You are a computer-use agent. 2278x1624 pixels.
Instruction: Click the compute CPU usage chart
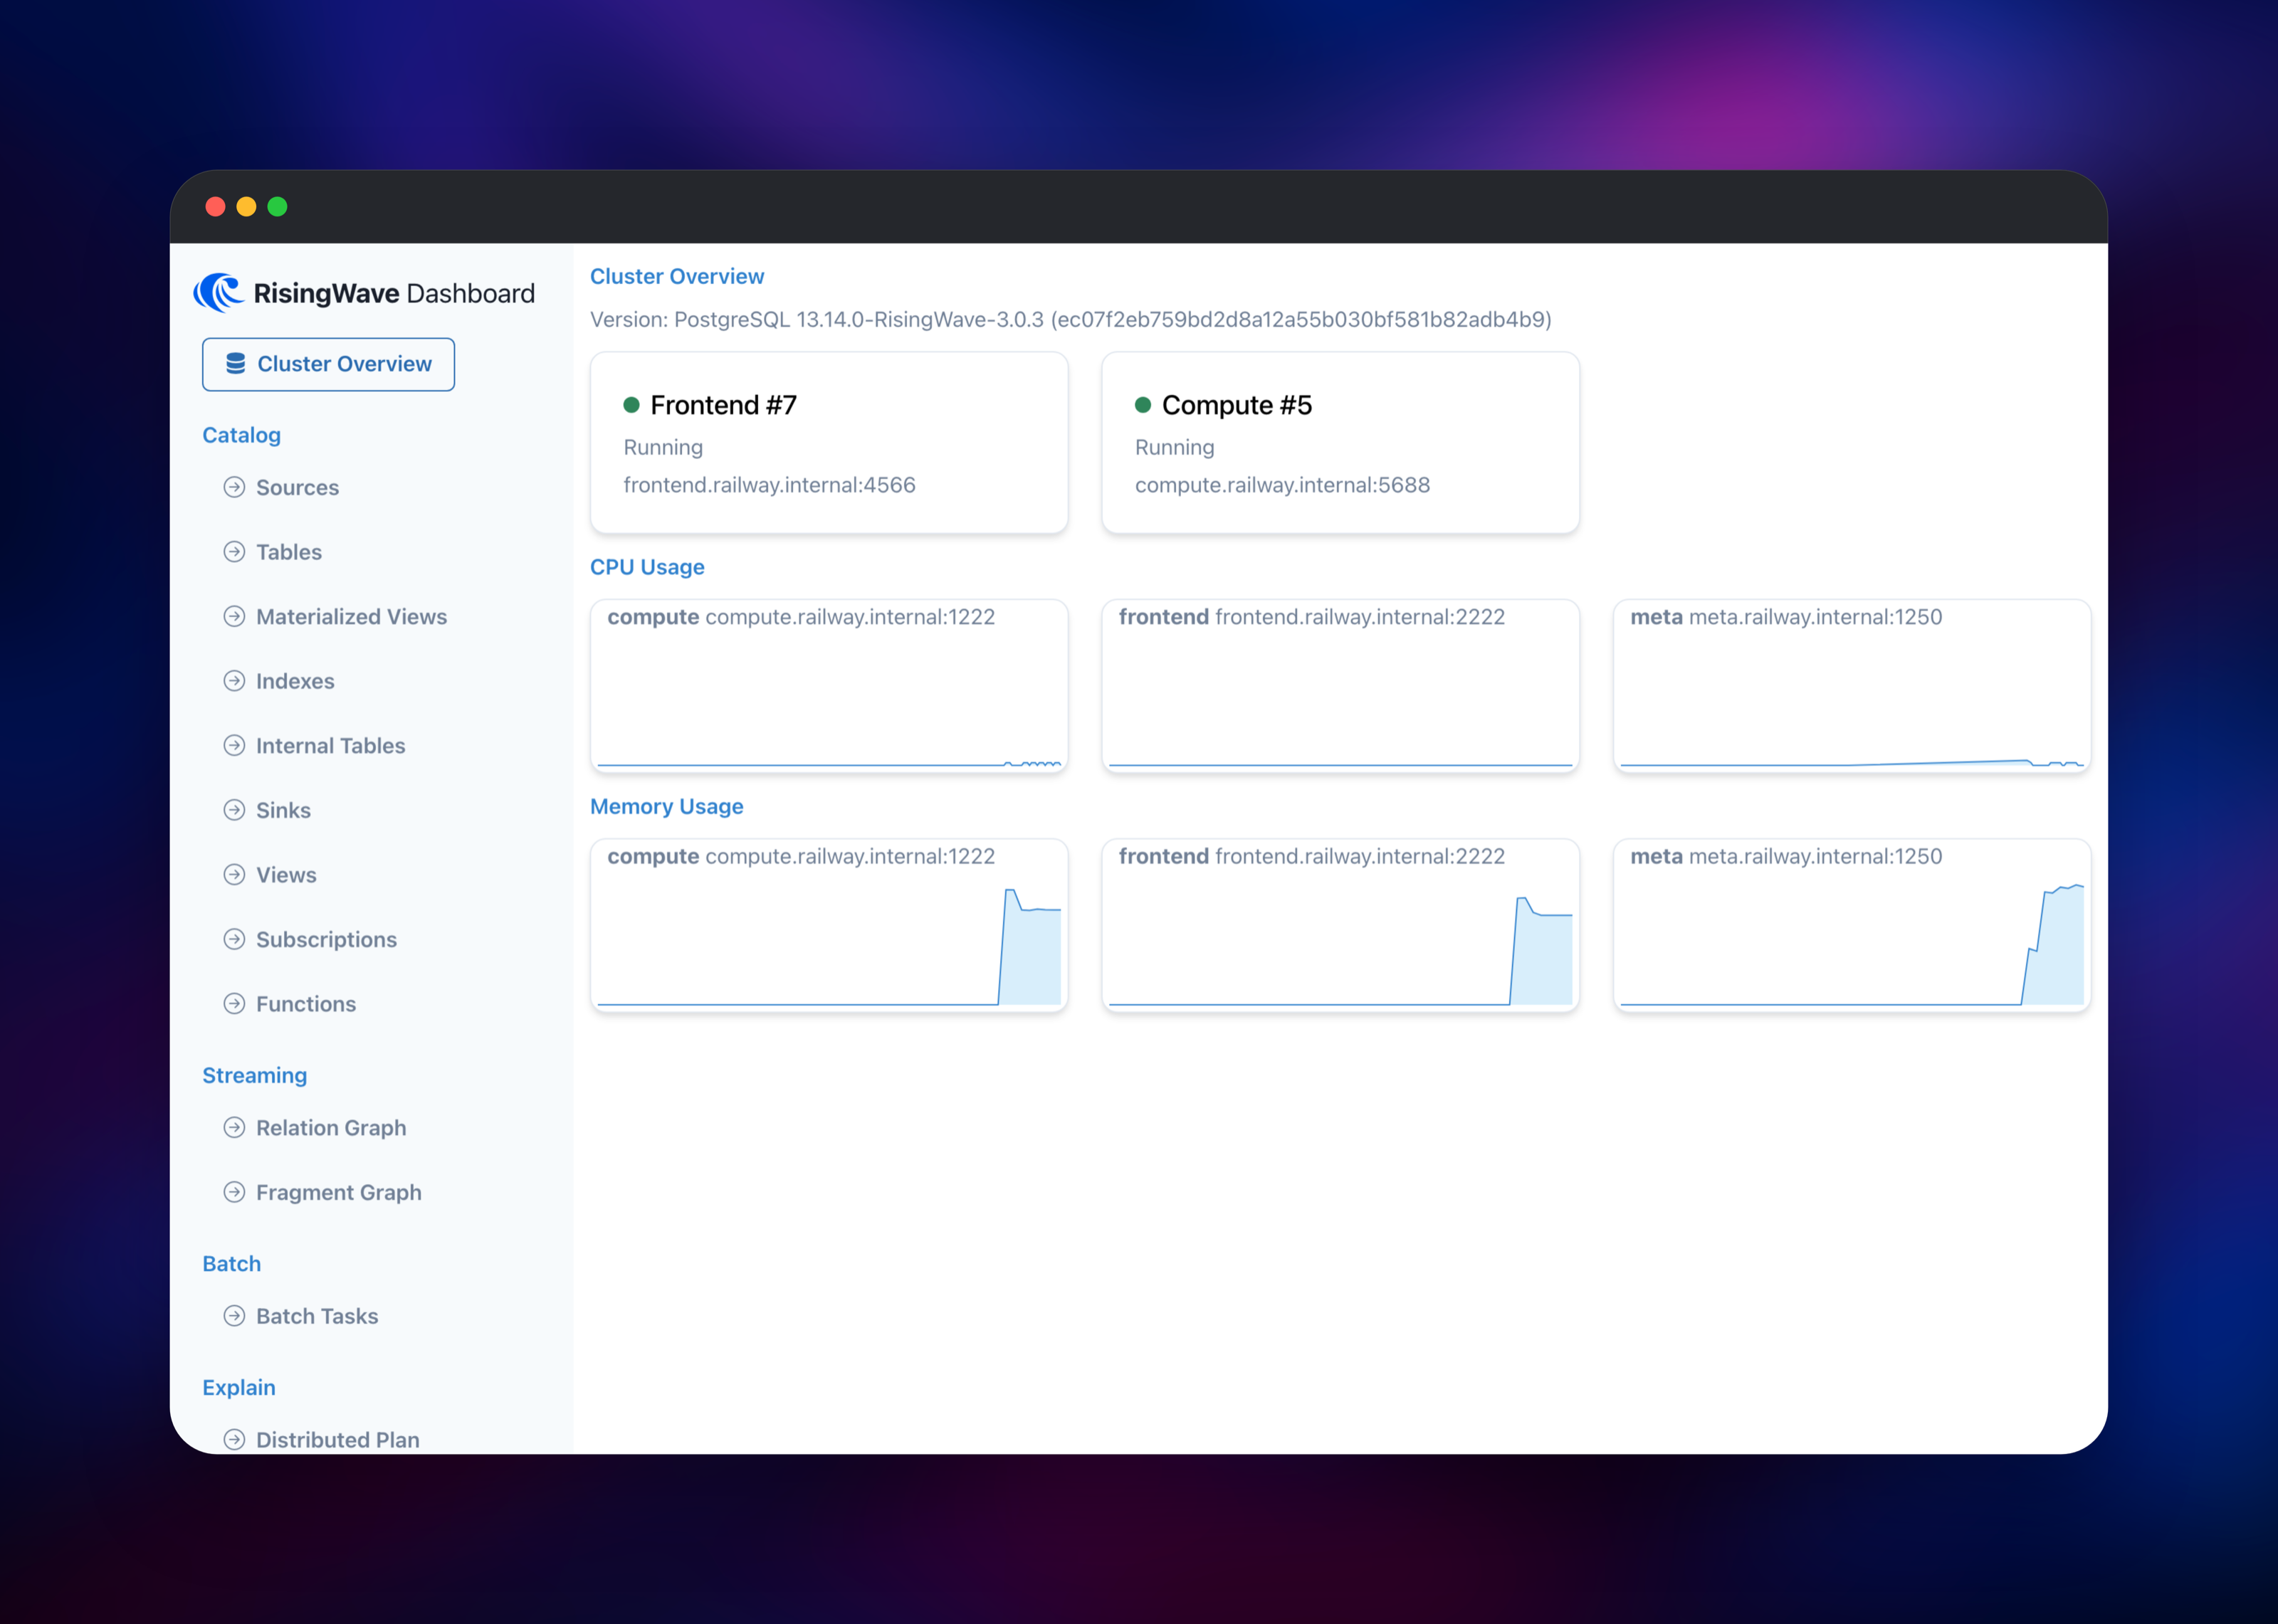829,686
